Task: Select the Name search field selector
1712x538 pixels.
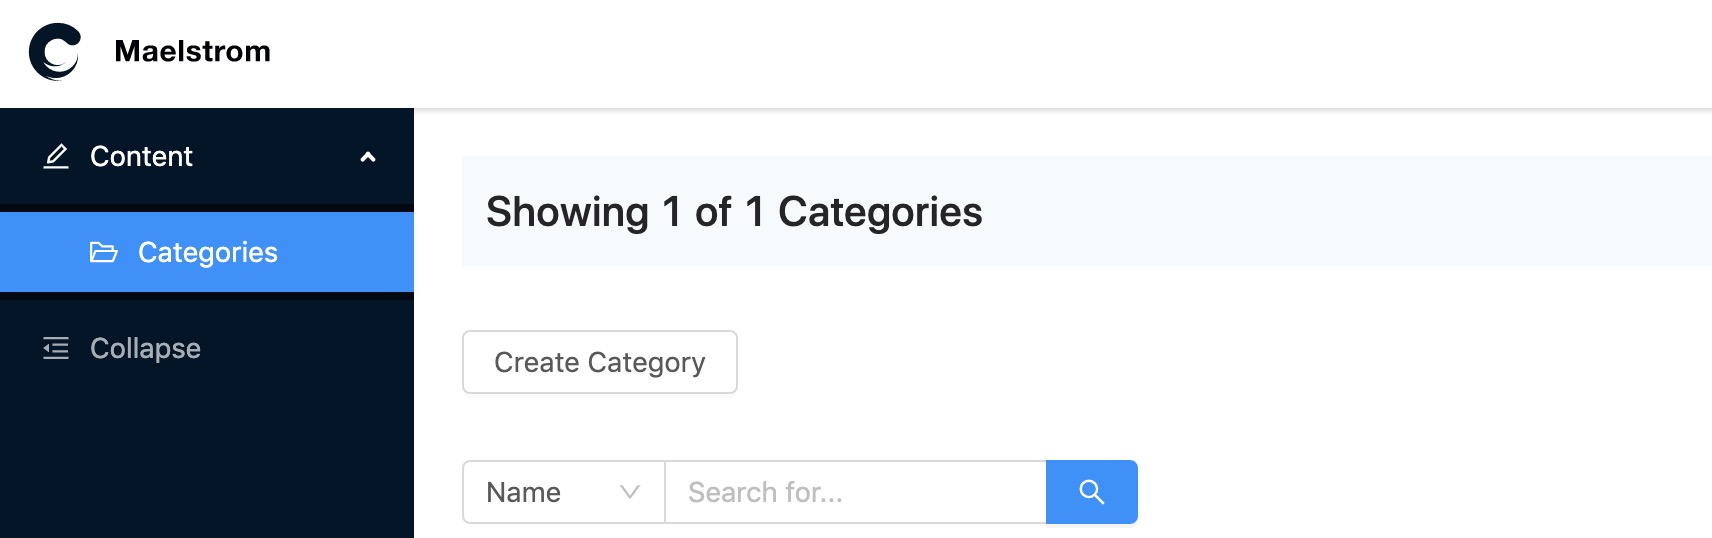Action: point(564,492)
